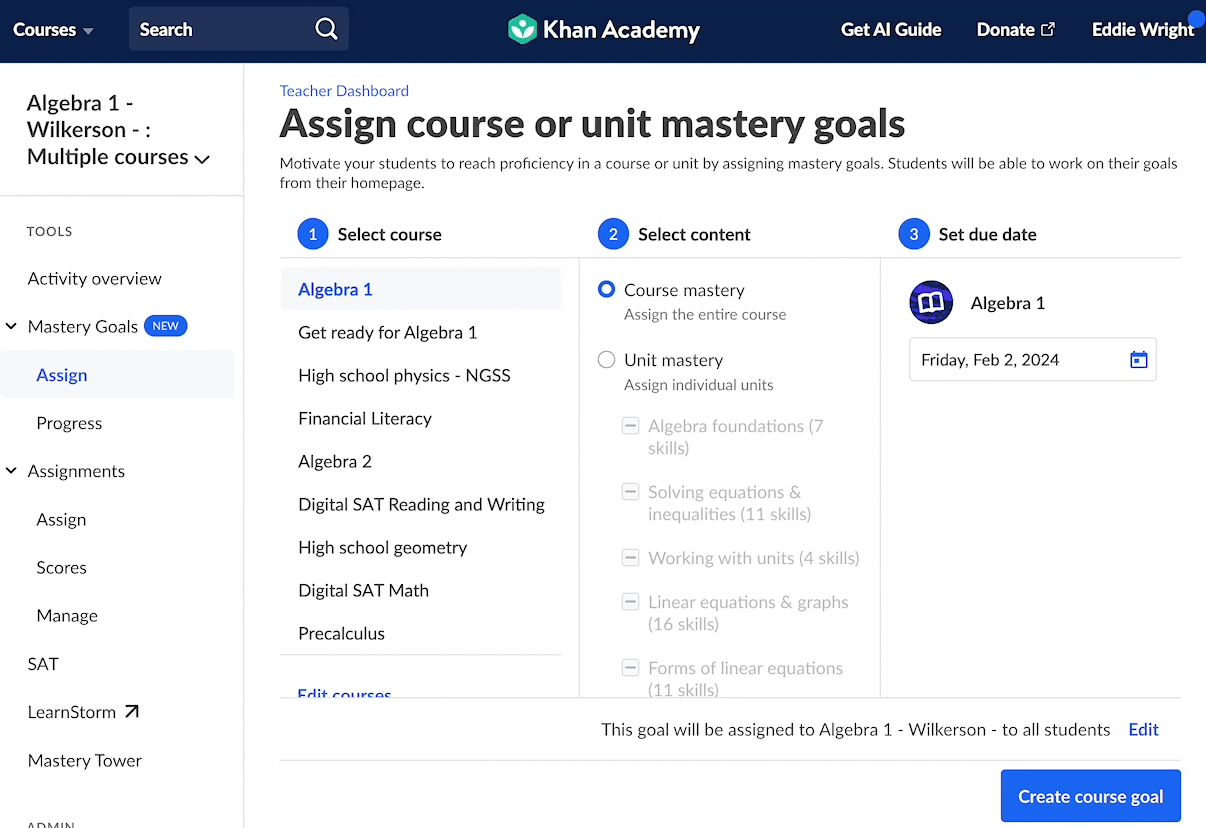
Task: Open the Teacher Dashboard link
Action: (344, 90)
